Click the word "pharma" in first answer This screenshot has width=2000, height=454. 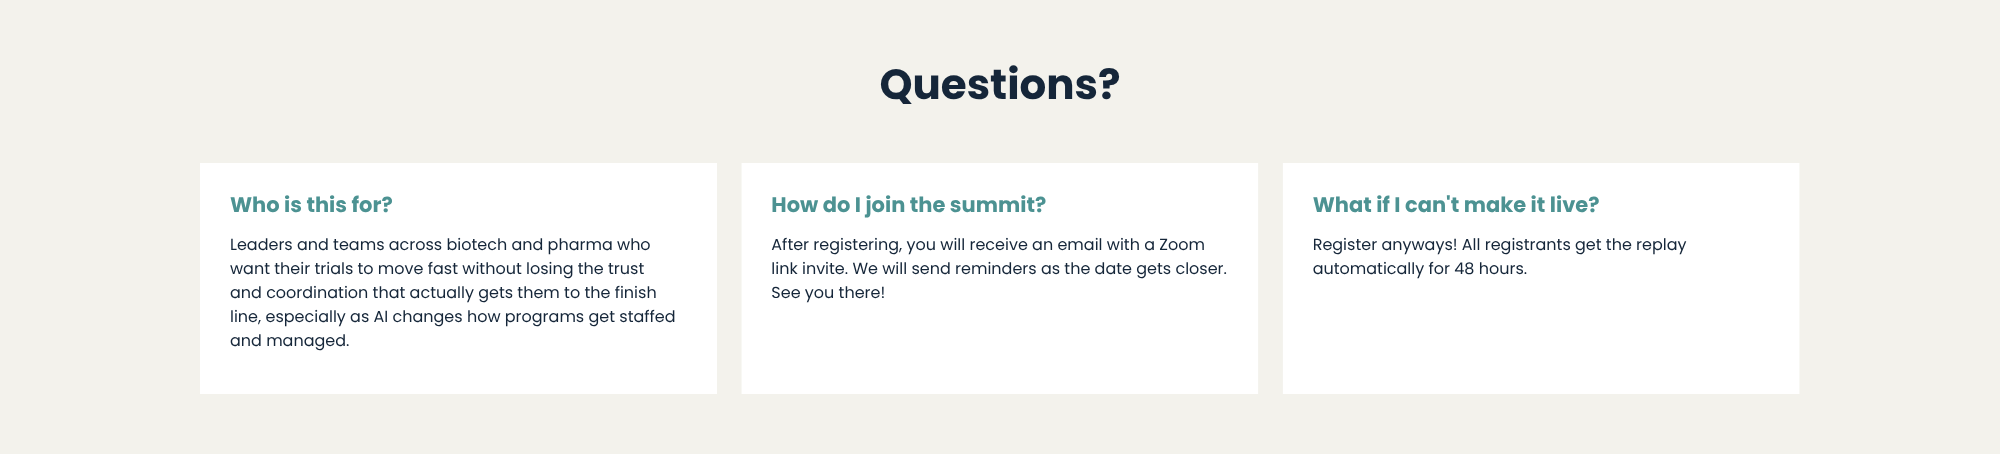click(x=580, y=245)
